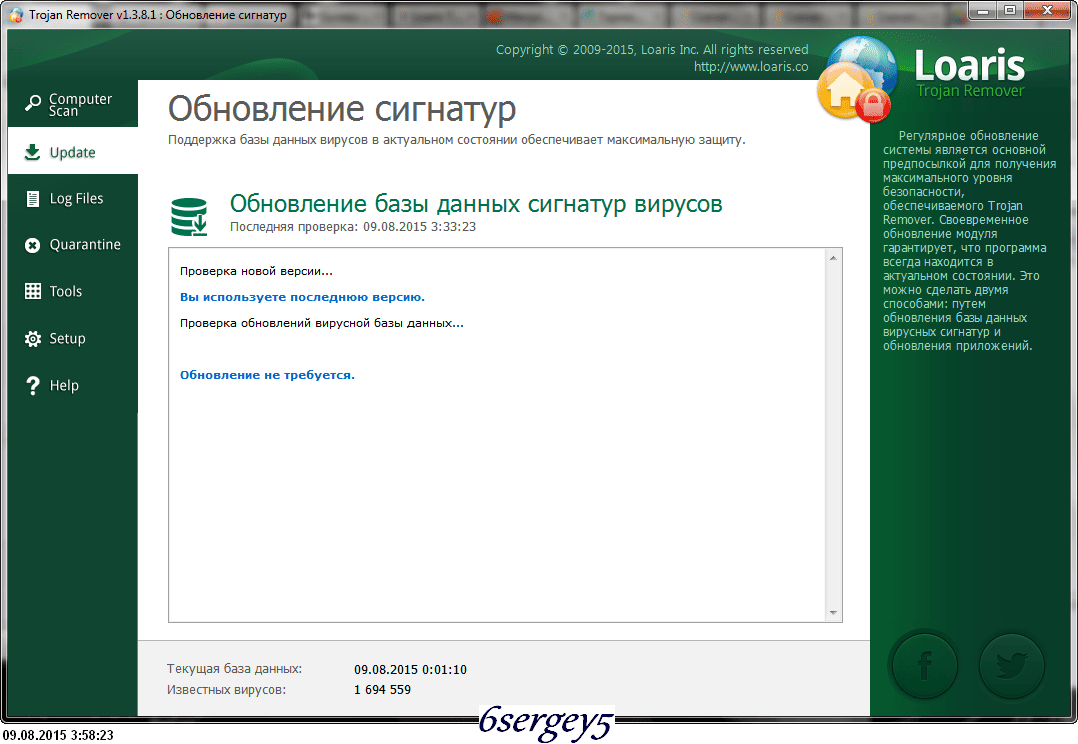Close the Trojan Remover window
This screenshot has height=744, width=1078.
click(1047, 10)
